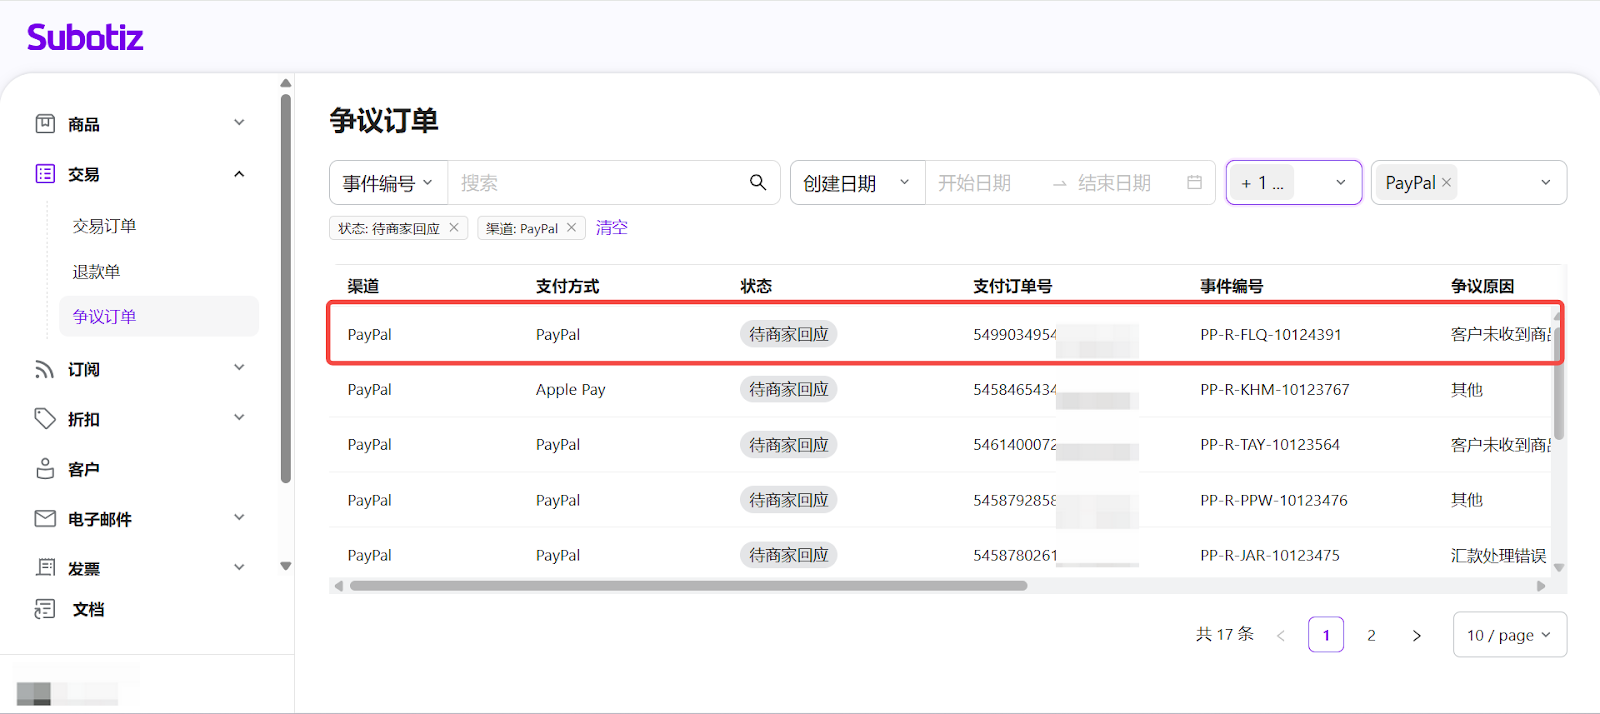Click the search magnifier icon

(x=758, y=182)
